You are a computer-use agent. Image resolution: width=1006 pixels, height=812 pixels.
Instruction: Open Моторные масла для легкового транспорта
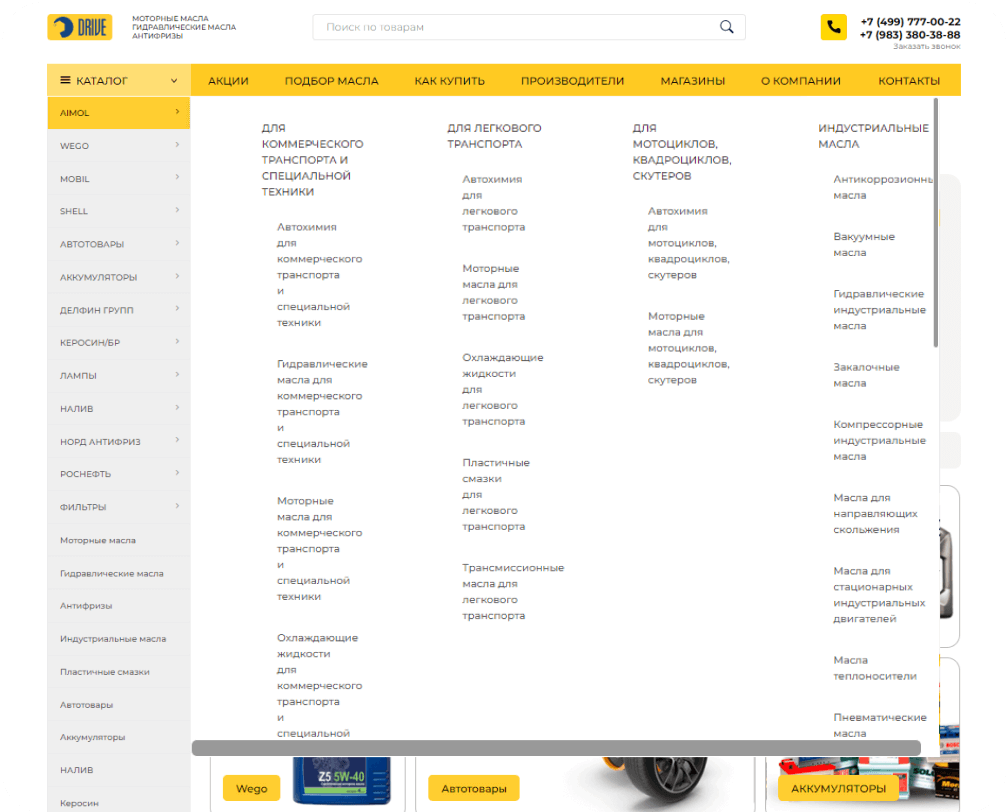click(x=493, y=292)
